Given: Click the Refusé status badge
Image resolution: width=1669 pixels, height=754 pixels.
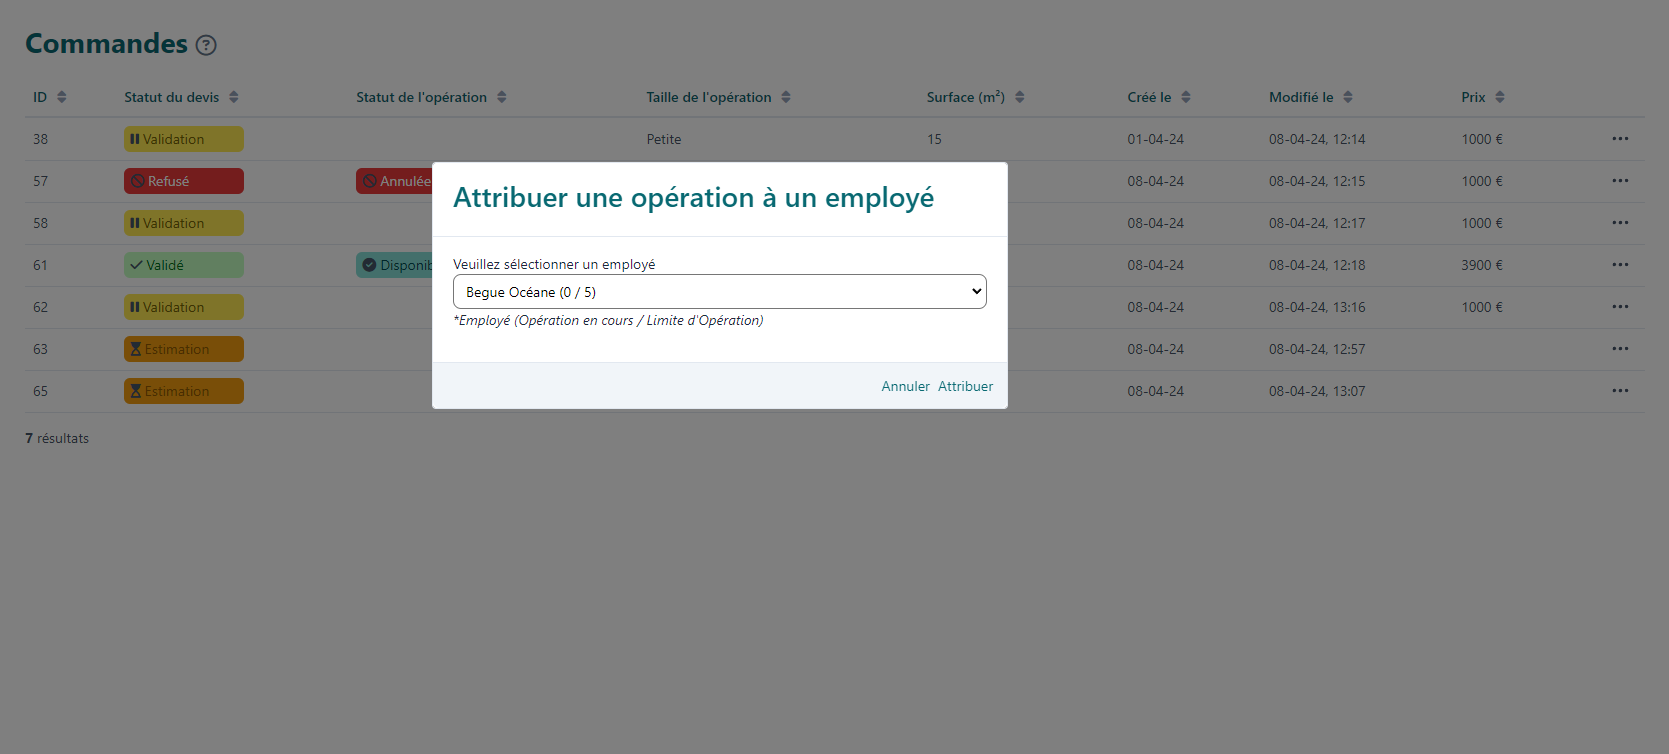Looking at the screenshot, I should [183, 181].
